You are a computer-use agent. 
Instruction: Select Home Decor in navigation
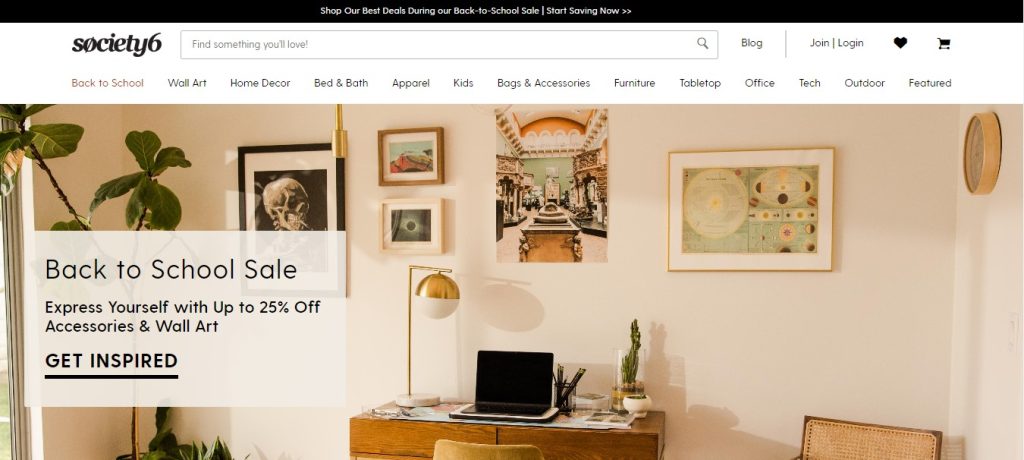(x=260, y=83)
